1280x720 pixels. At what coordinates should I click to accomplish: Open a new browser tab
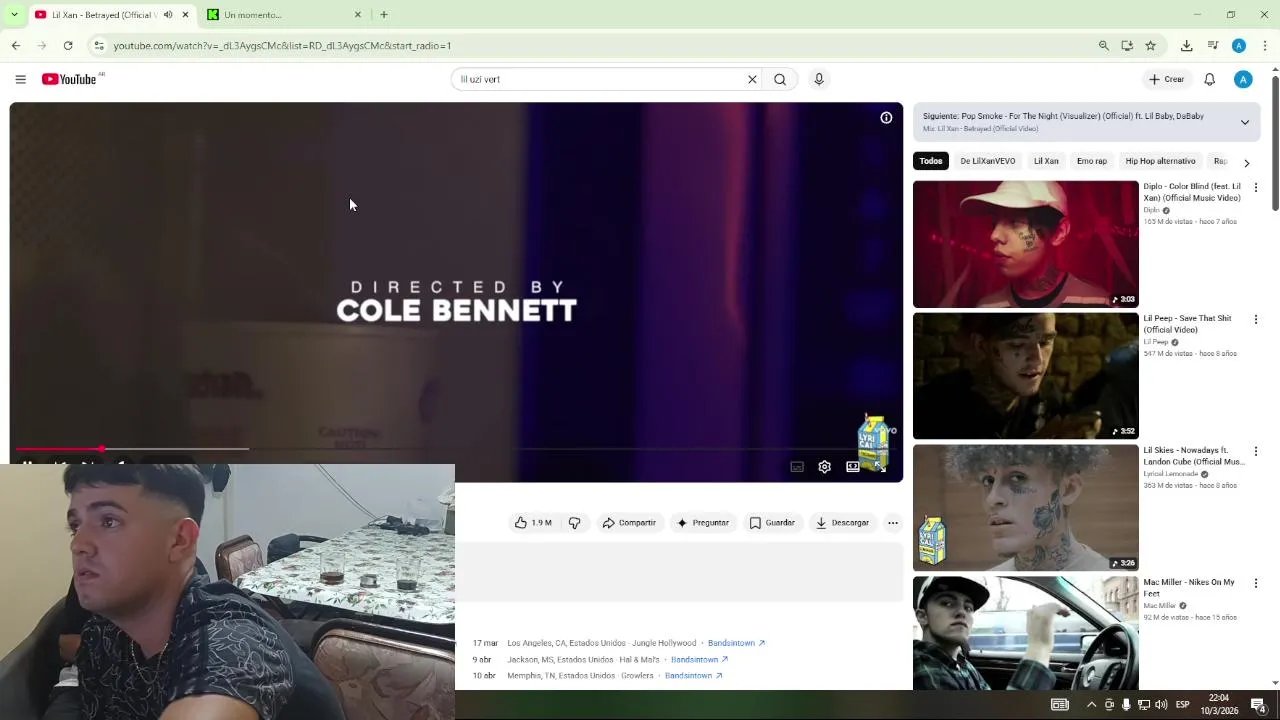click(384, 15)
